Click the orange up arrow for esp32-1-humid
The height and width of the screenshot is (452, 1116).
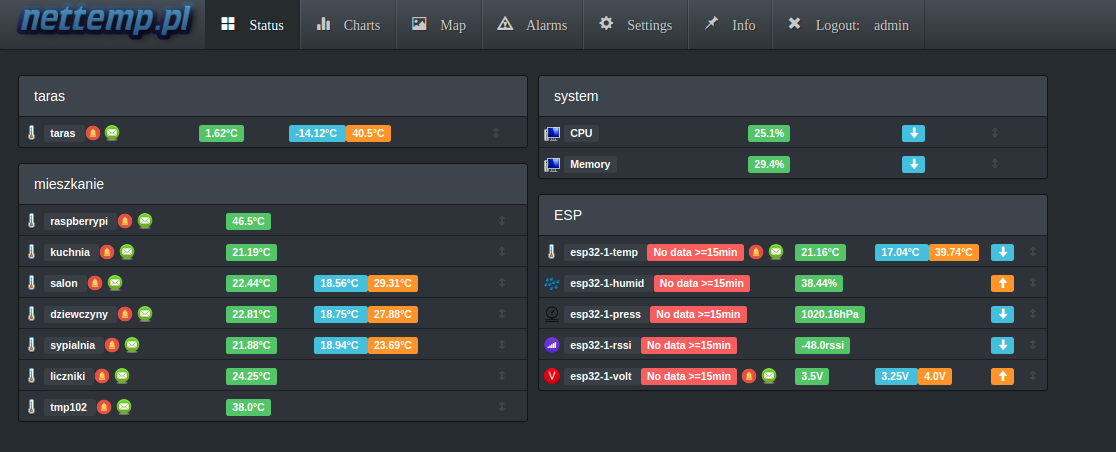[x=1002, y=283]
